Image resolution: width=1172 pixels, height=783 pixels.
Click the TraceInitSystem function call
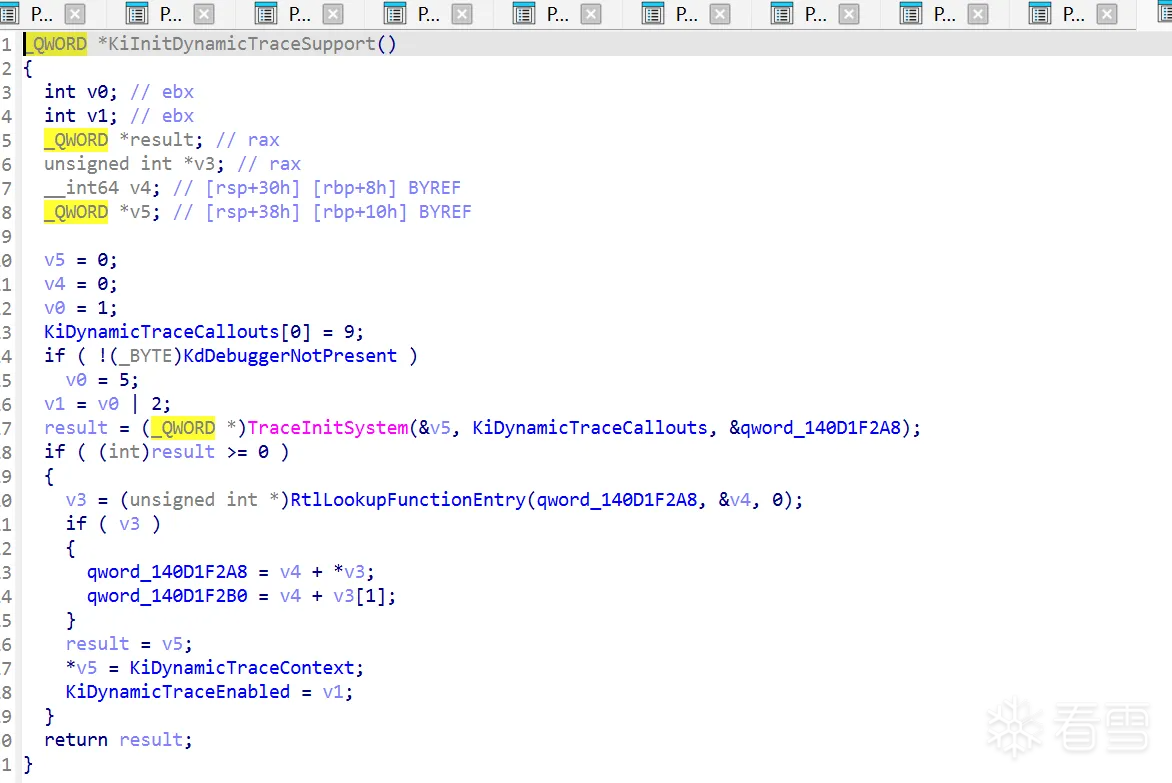coord(328,427)
